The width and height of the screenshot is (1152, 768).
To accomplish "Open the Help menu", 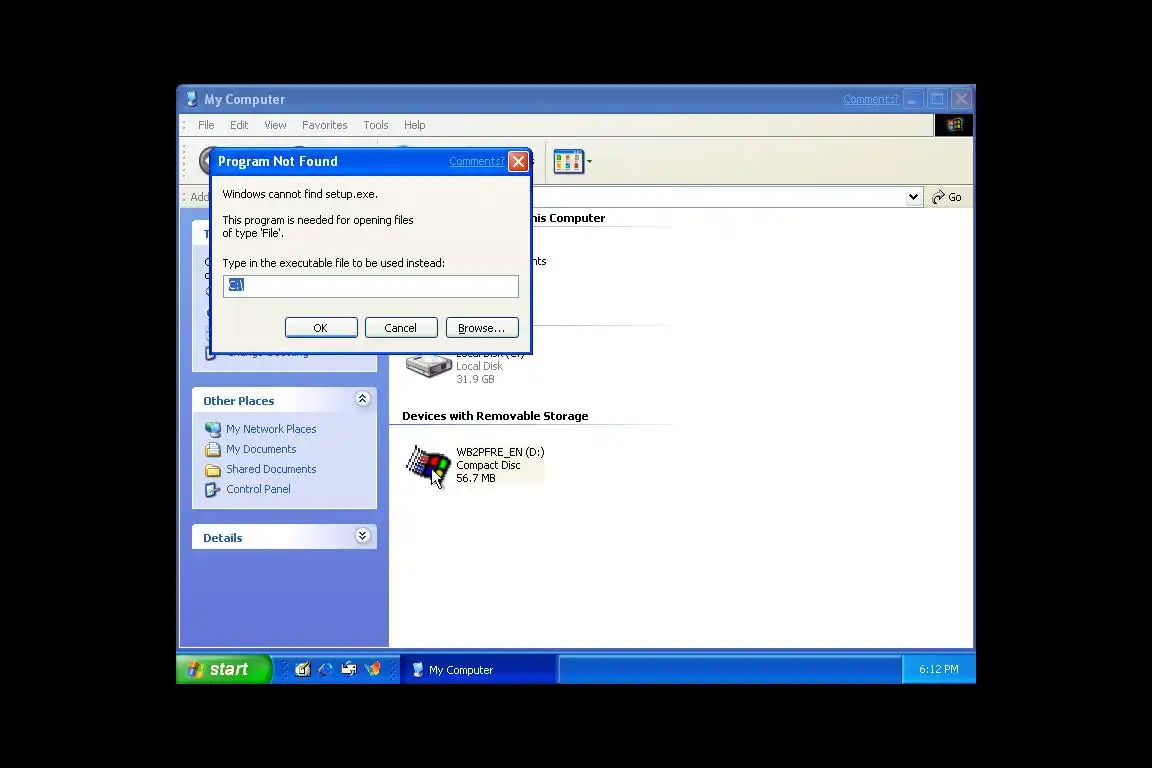I will pos(414,126).
